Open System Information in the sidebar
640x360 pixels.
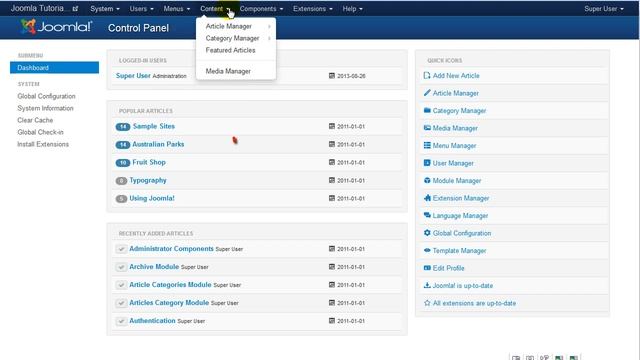pos(45,108)
